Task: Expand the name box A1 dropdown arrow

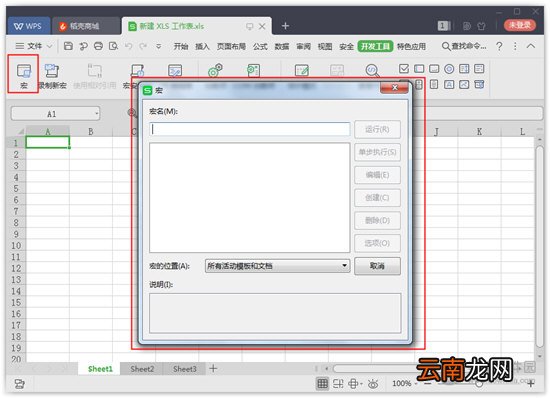Action: (96, 114)
